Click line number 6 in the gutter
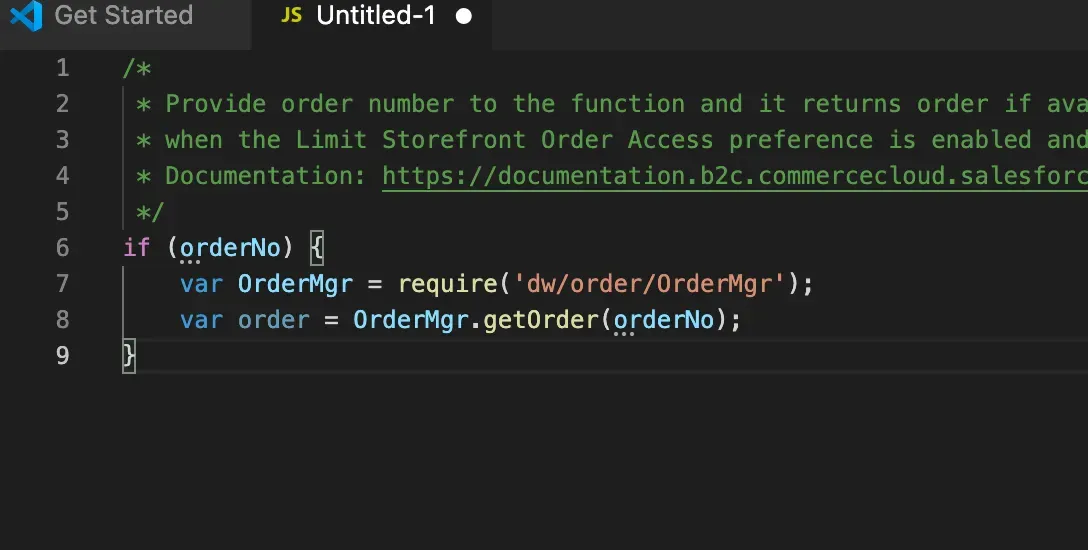This screenshot has height=550, width=1088. point(63,248)
